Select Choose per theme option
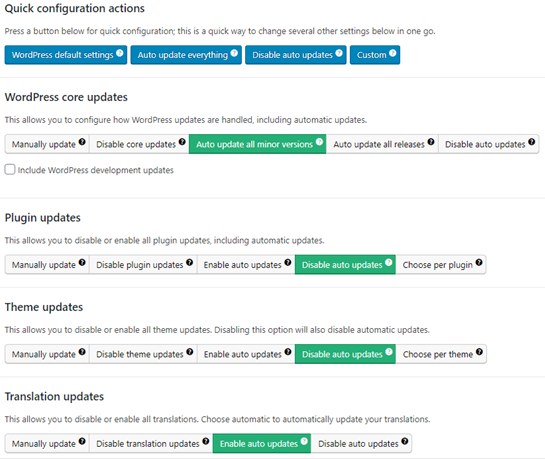Screen dimensions: 545x459 pos(441,354)
